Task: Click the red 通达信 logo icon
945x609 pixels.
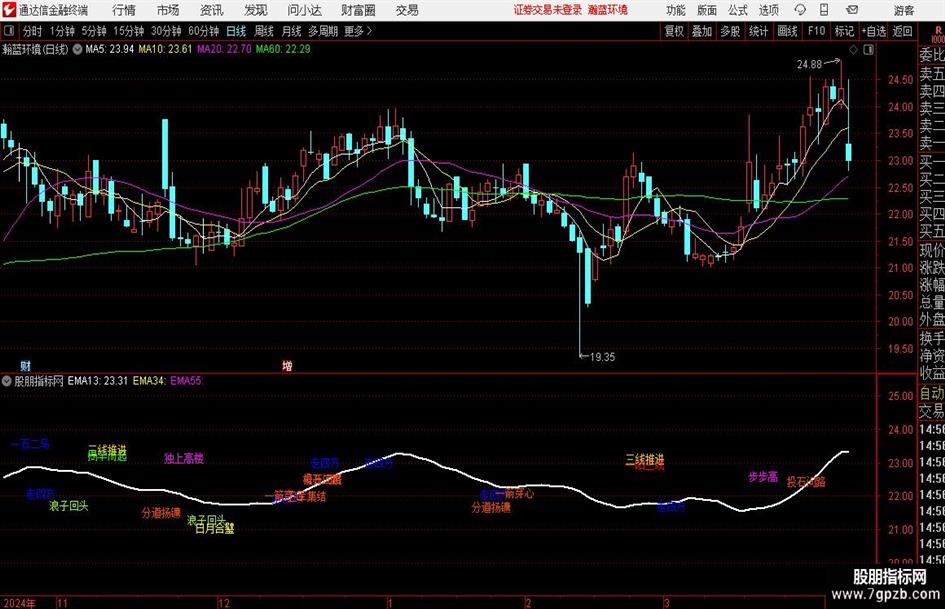Action: [8, 10]
